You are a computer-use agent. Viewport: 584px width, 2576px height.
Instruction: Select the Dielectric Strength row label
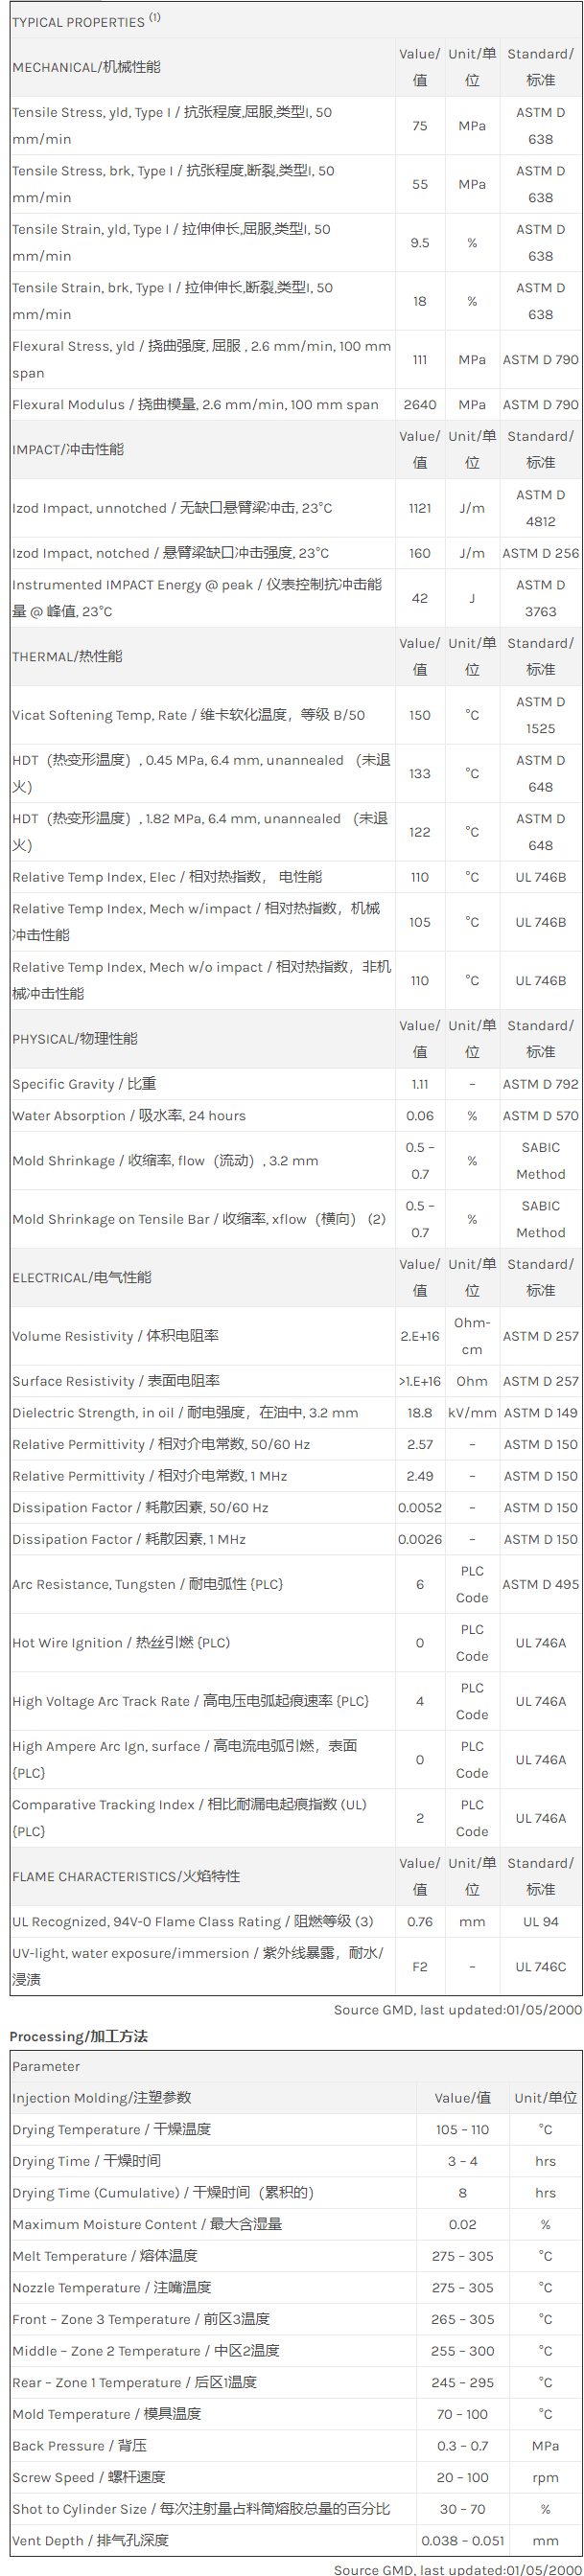pyautogui.click(x=185, y=1413)
